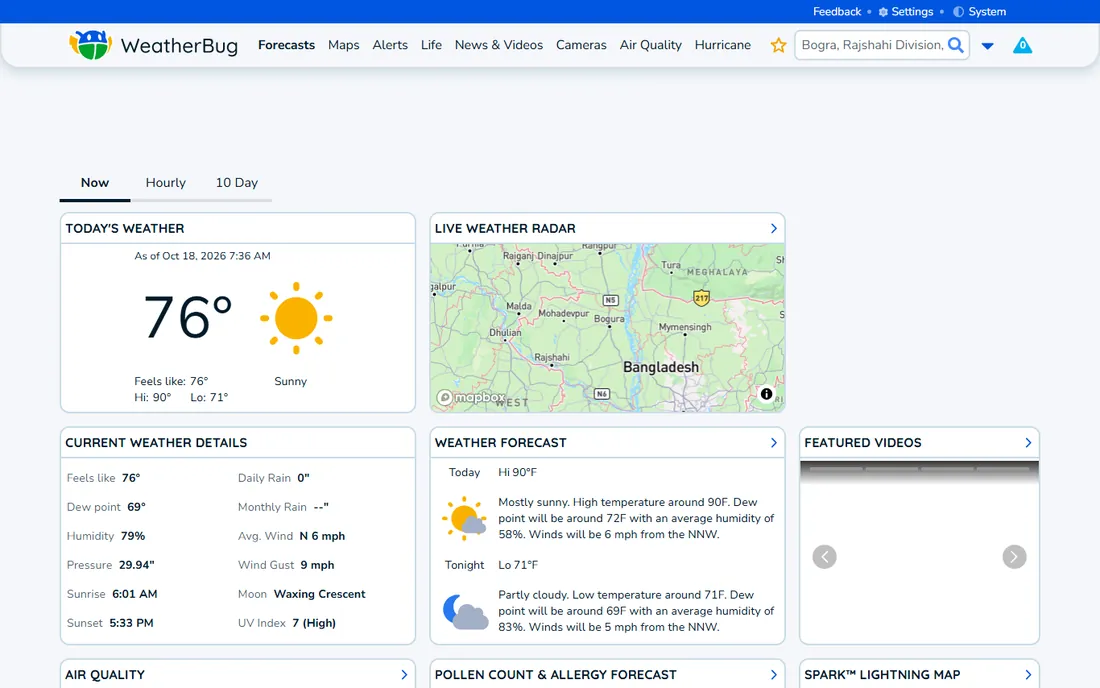Show next featured video
The image size is (1100, 688).
pyautogui.click(x=1014, y=557)
